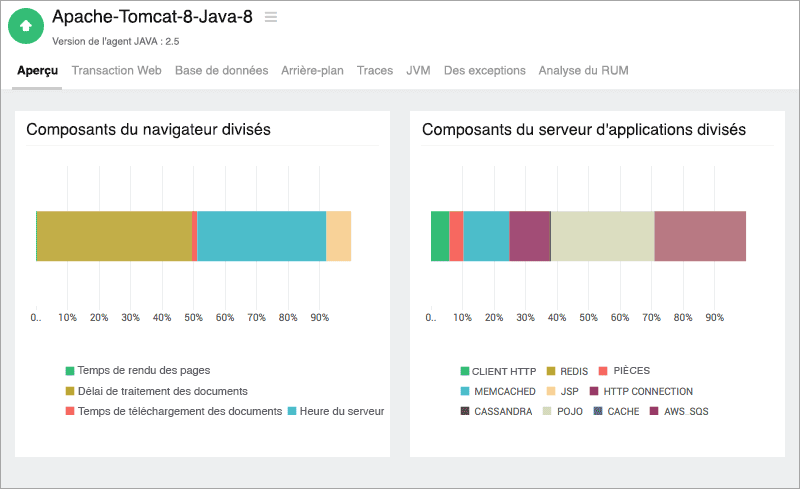Toggle the AWS SQS legend entry

click(685, 411)
